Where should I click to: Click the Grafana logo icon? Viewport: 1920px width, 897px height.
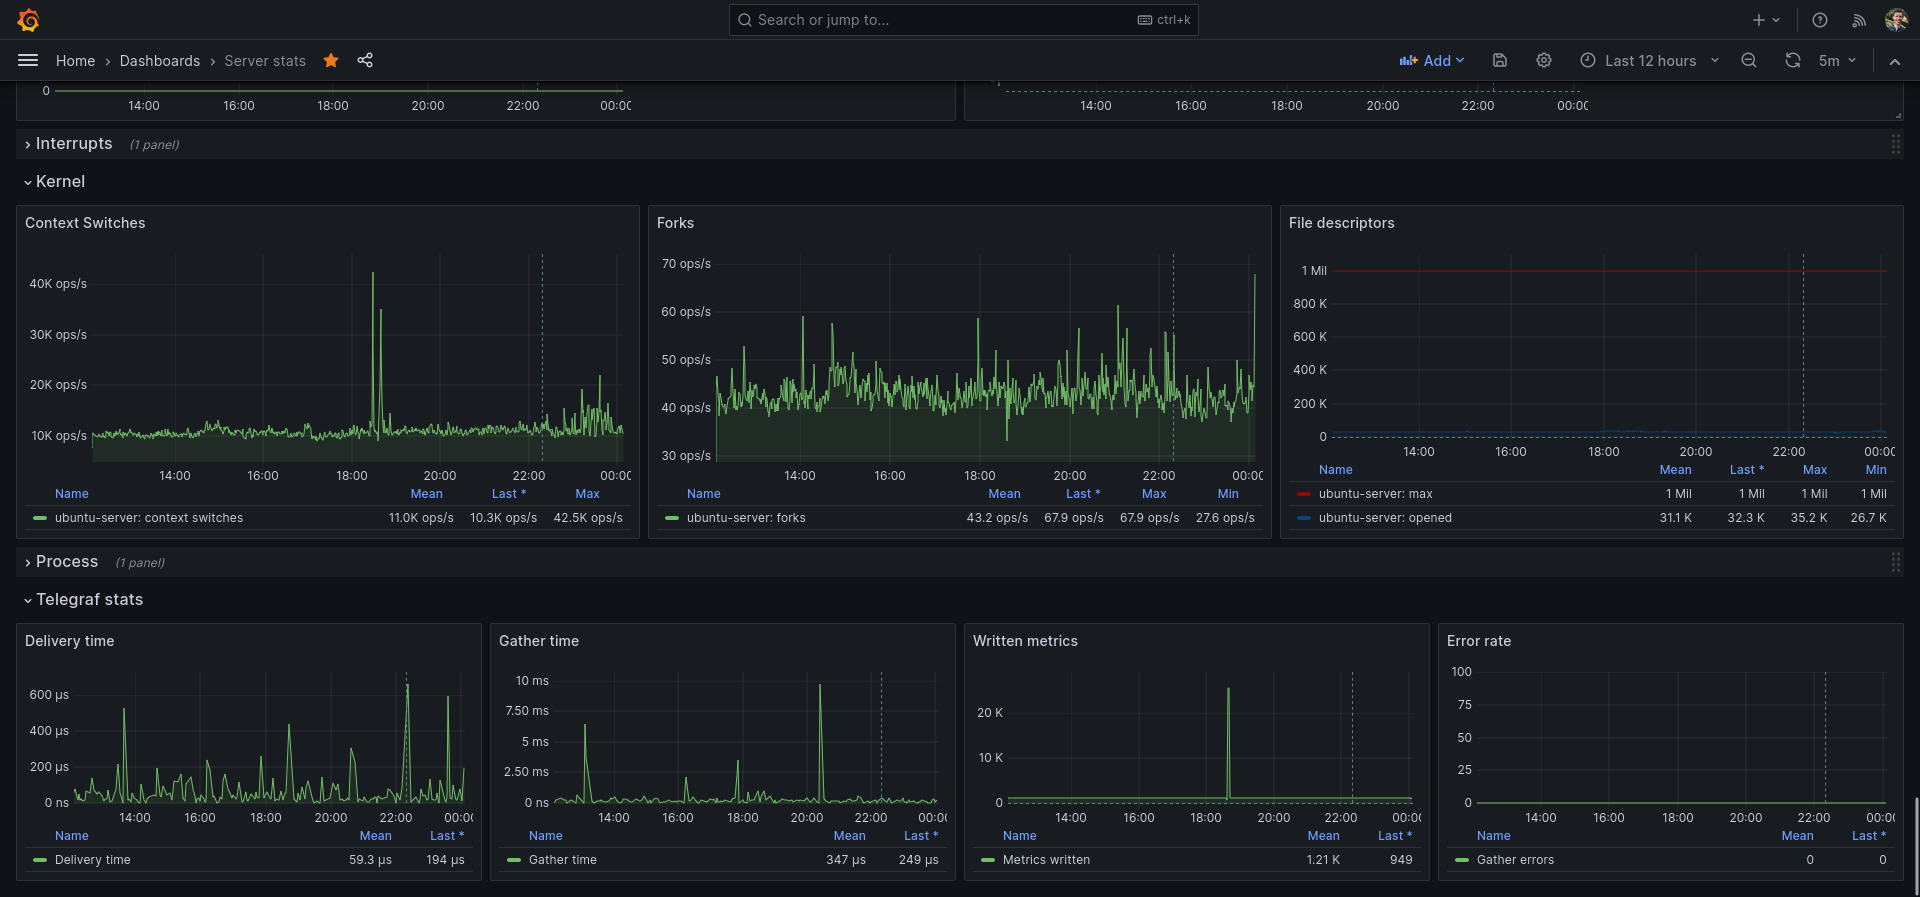pyautogui.click(x=29, y=20)
